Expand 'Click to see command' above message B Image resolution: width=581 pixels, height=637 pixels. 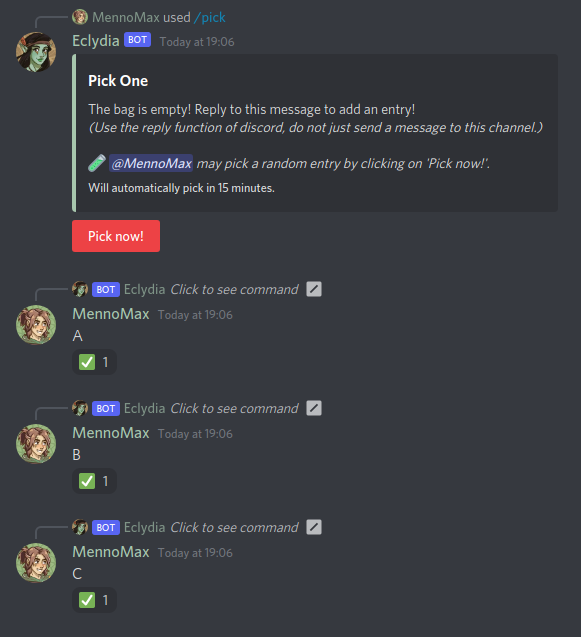(234, 409)
